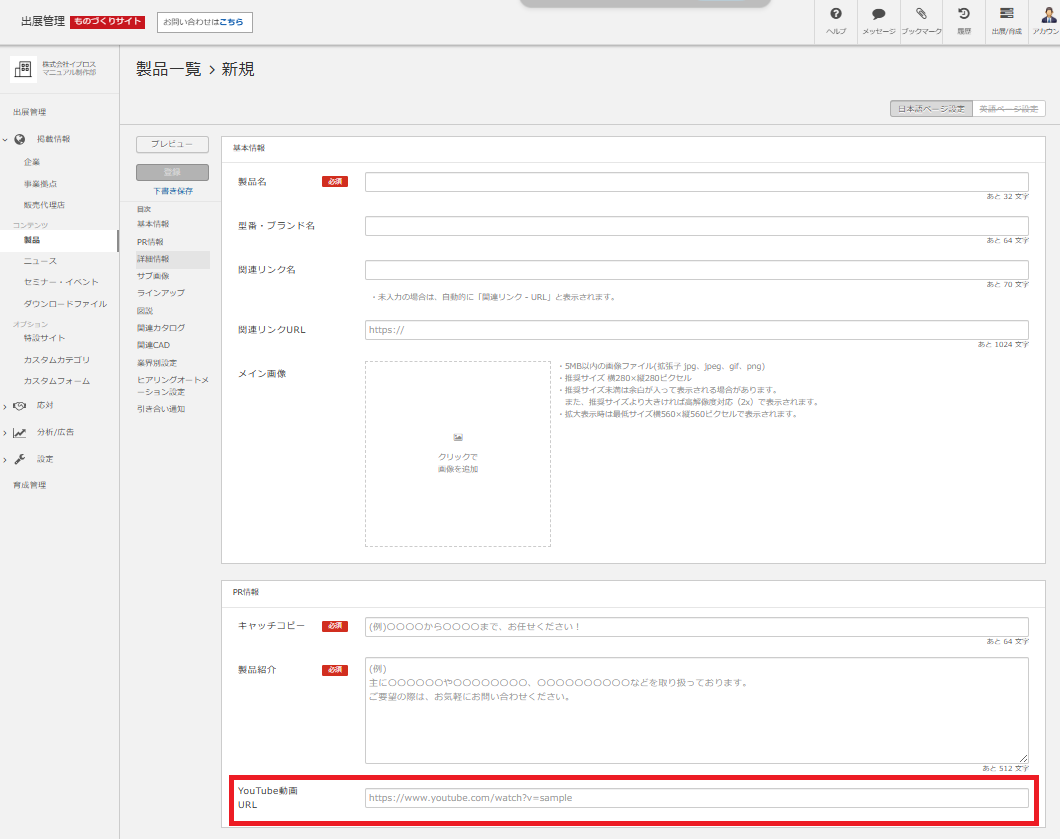Select ニュース in the sidebar menu
Viewport: 1060px width, 839px height.
tap(41, 261)
